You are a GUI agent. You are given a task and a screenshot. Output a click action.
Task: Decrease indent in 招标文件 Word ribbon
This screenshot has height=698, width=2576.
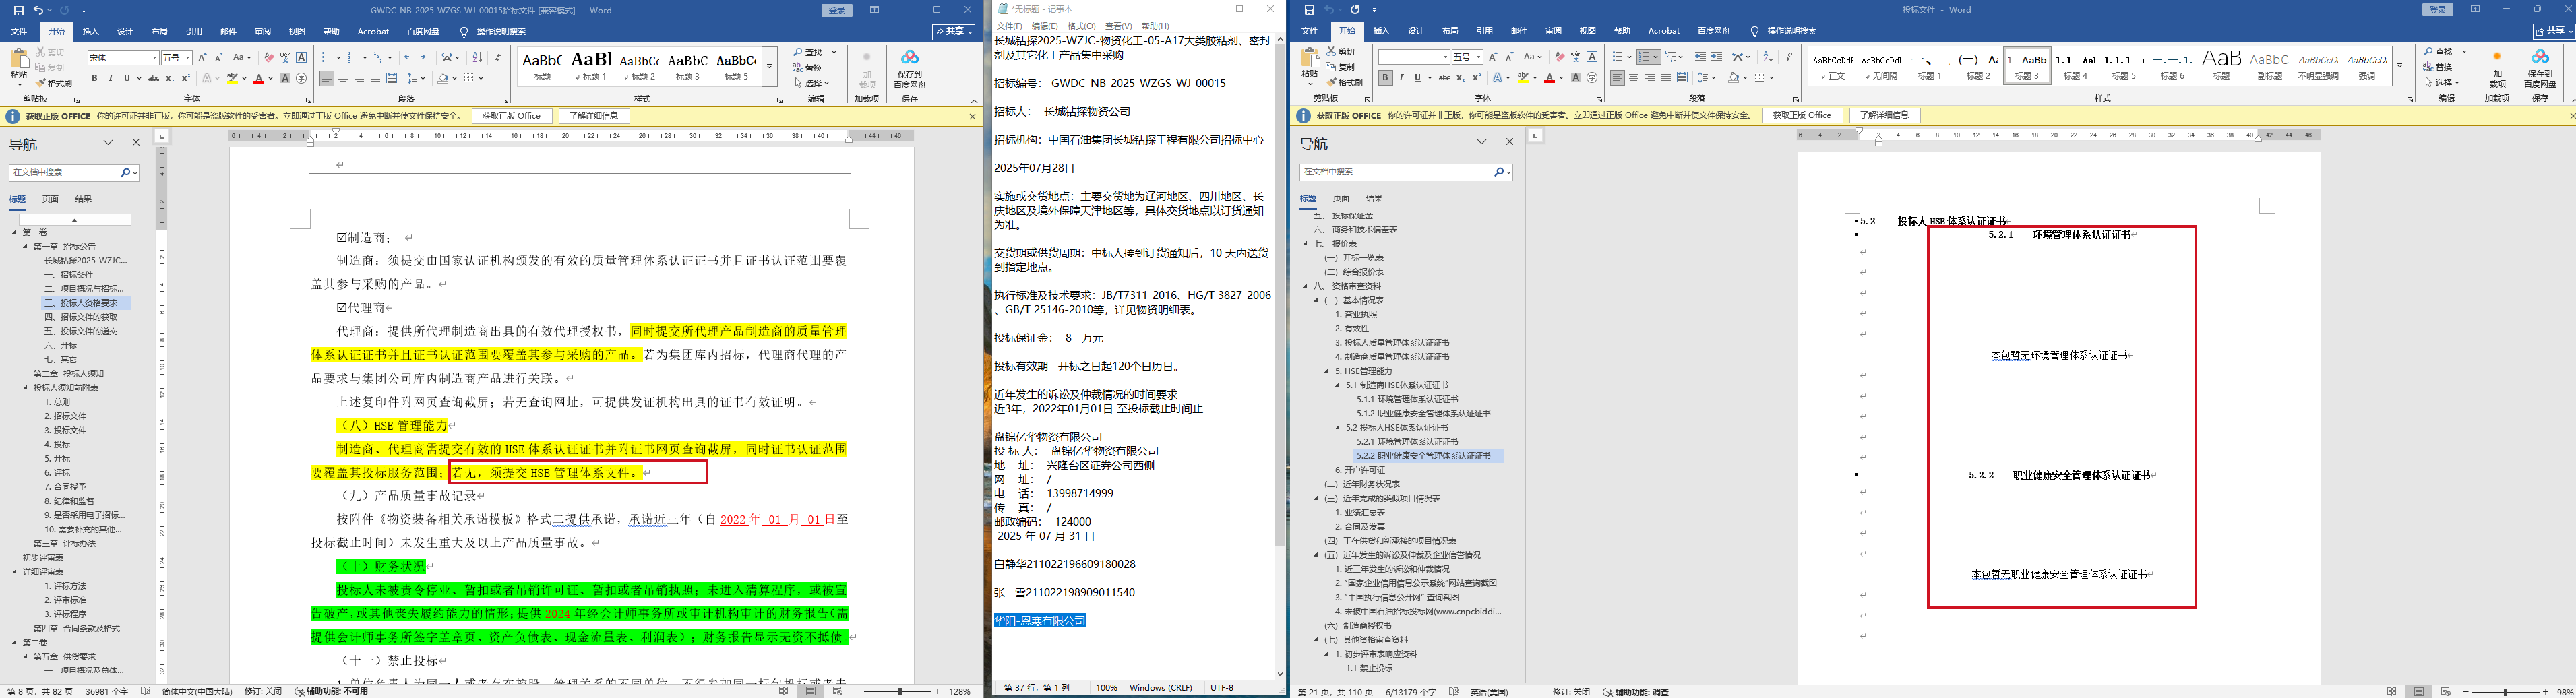410,57
